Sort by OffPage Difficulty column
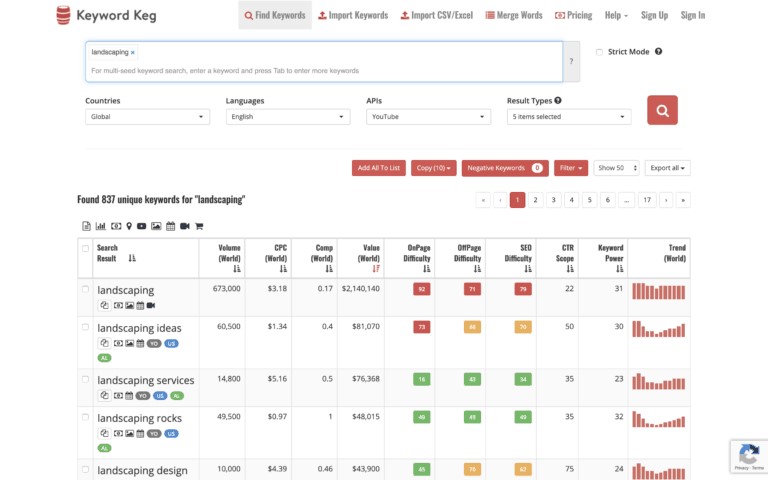Viewport: 768px width, 480px height. coord(478,268)
